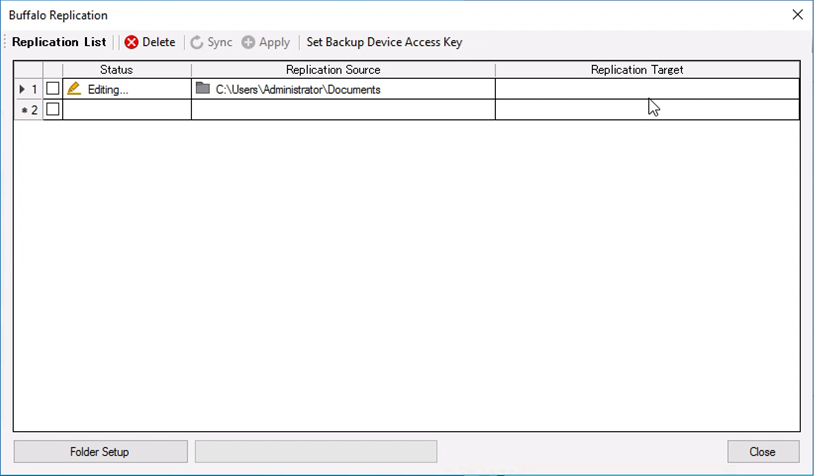
Task: Click the Sync circular arrow icon
Action: coord(197,42)
